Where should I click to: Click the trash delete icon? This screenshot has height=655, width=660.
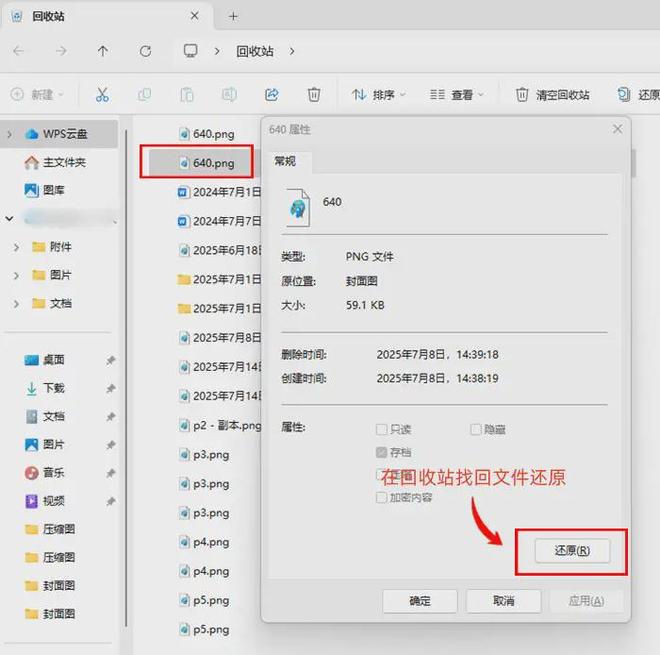[x=314, y=95]
